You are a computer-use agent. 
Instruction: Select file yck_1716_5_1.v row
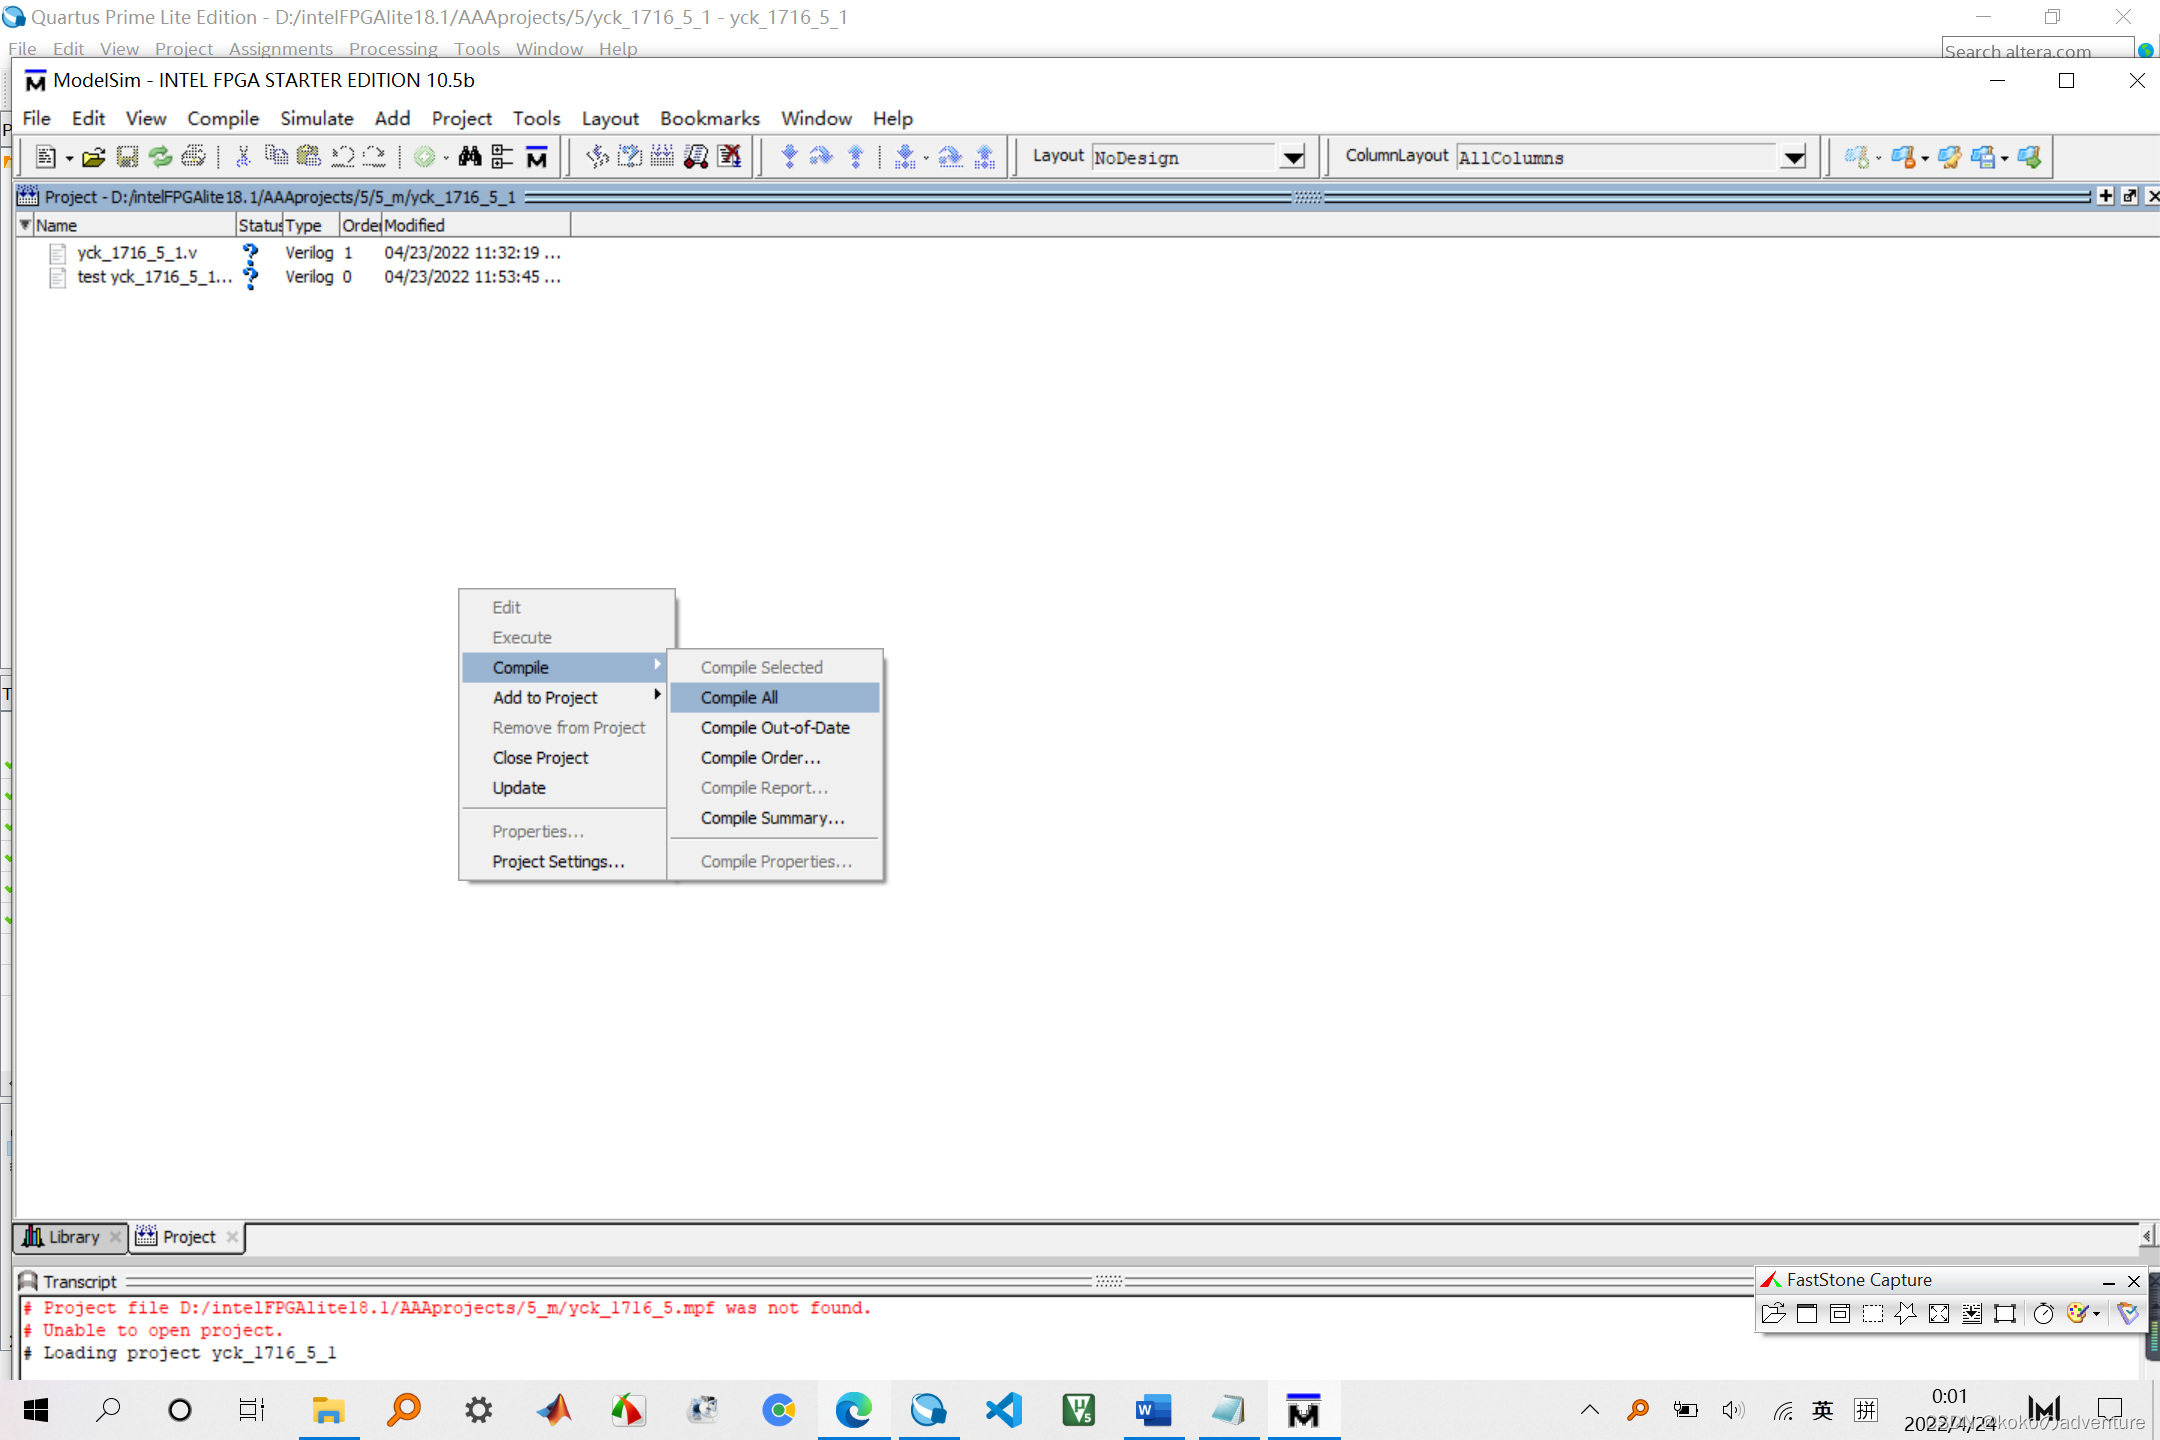tap(305, 253)
